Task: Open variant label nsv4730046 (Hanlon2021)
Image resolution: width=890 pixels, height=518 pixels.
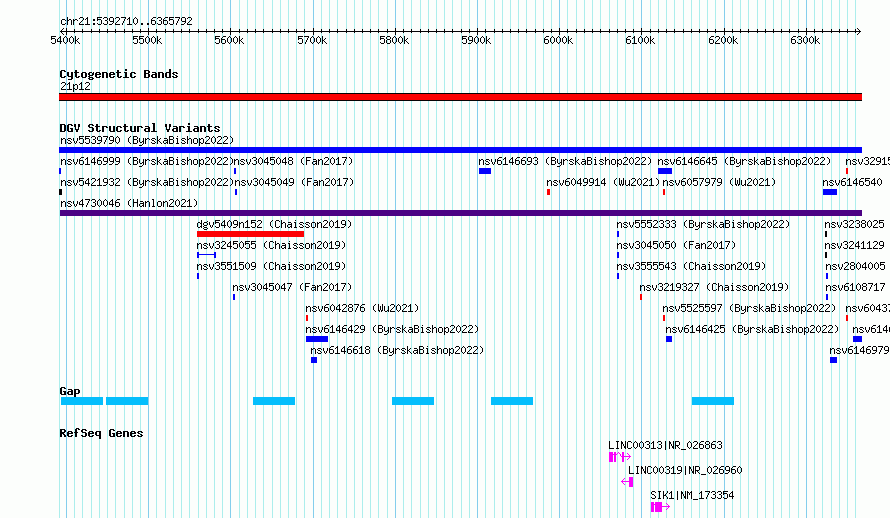Action: click(129, 203)
